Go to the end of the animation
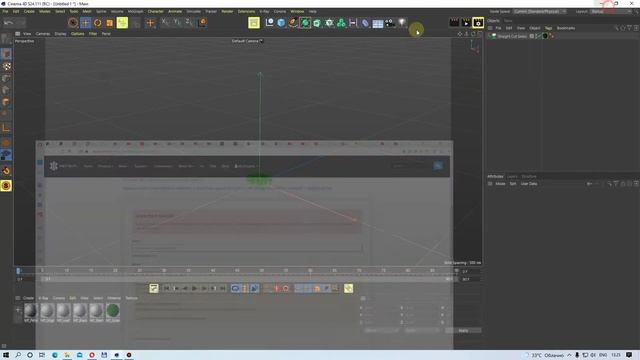The width and height of the screenshot is (640, 360). 223,289
